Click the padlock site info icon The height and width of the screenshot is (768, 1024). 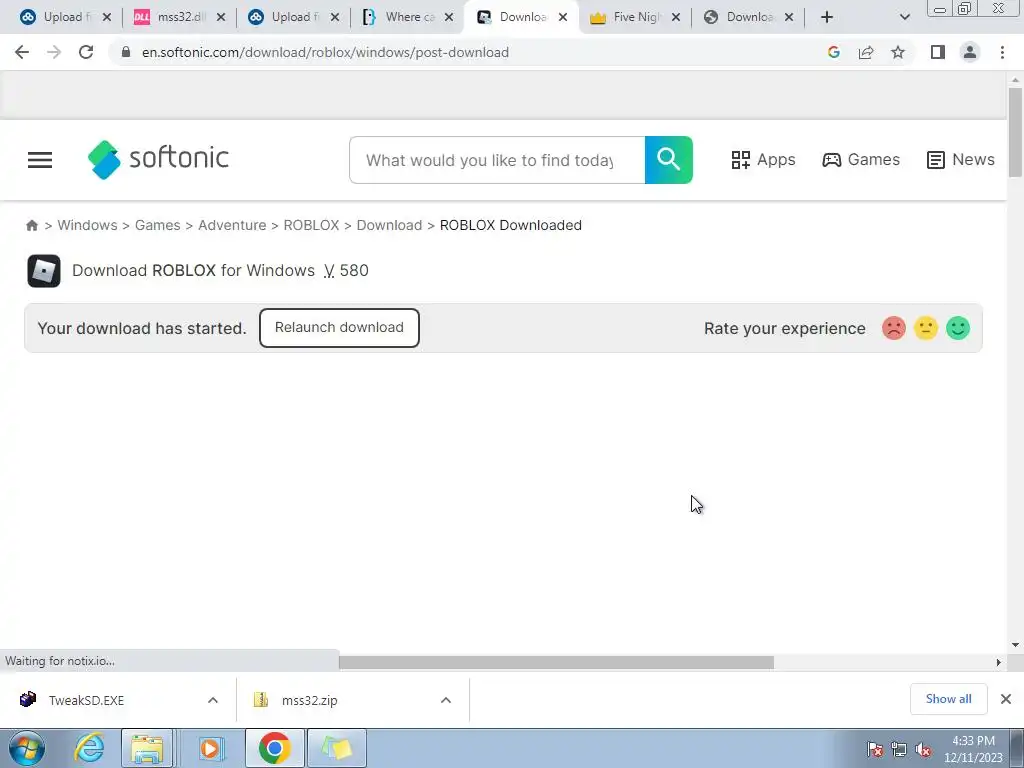(x=126, y=52)
